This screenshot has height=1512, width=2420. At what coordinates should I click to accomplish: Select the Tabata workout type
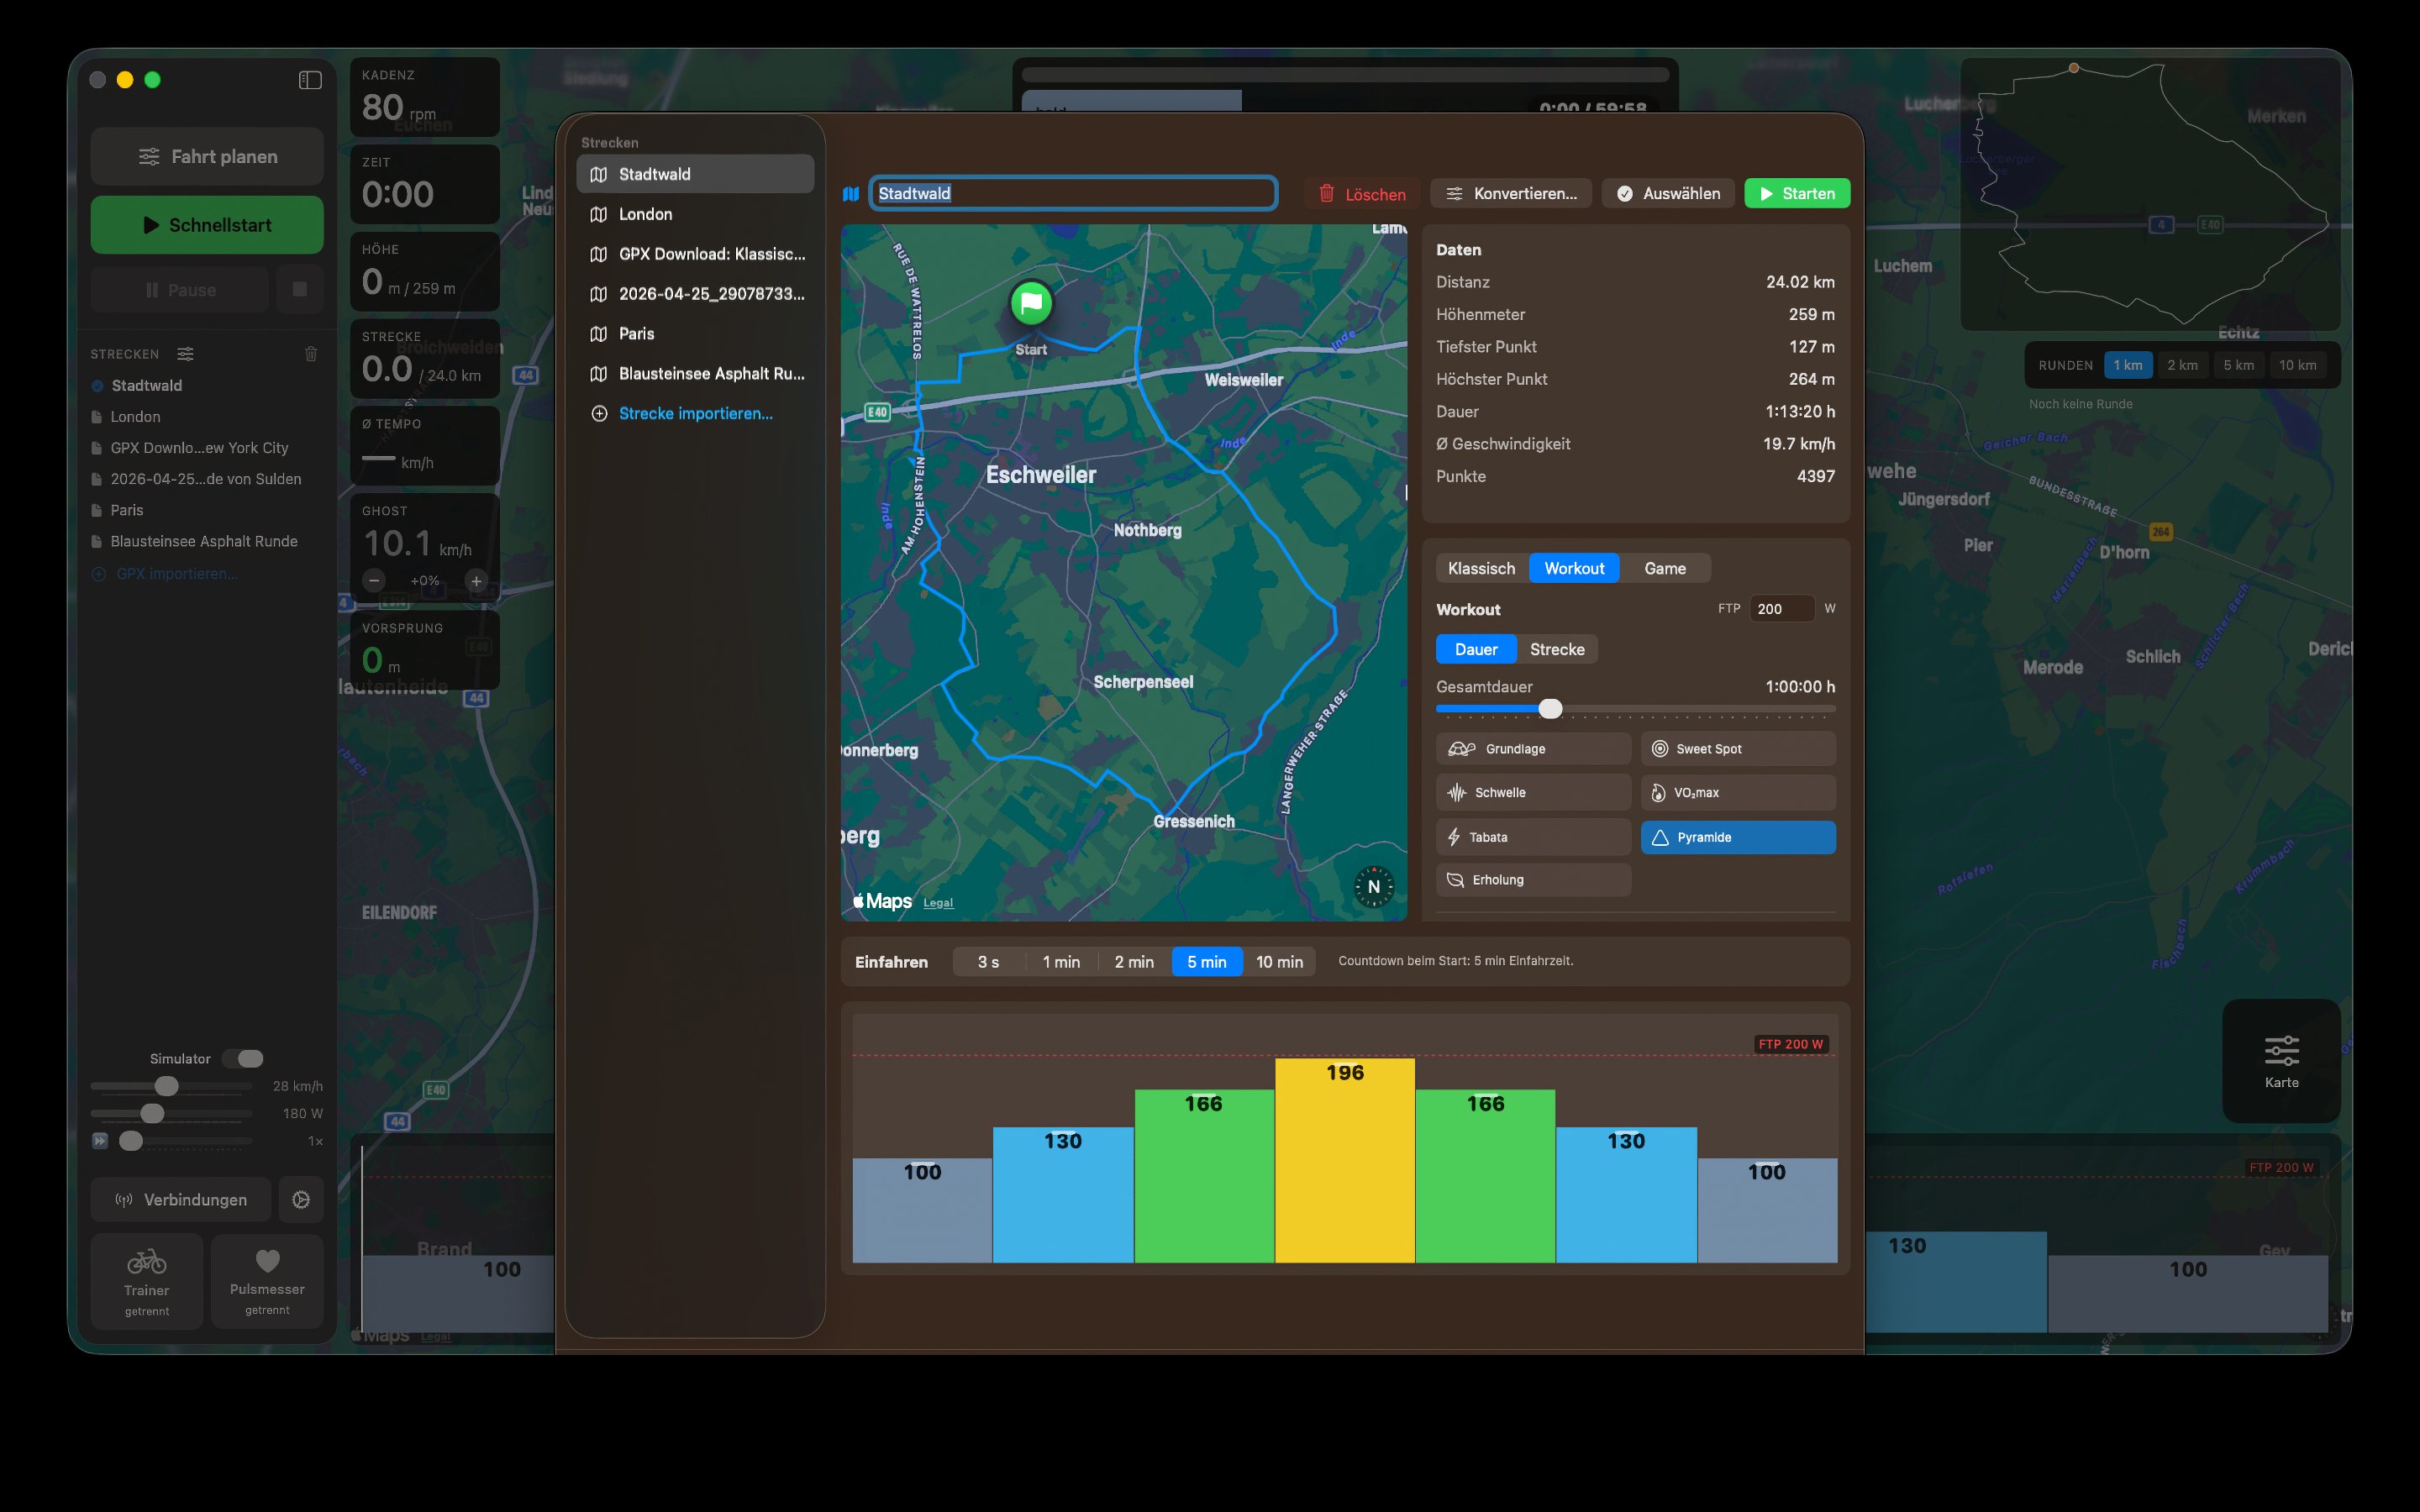point(1533,837)
